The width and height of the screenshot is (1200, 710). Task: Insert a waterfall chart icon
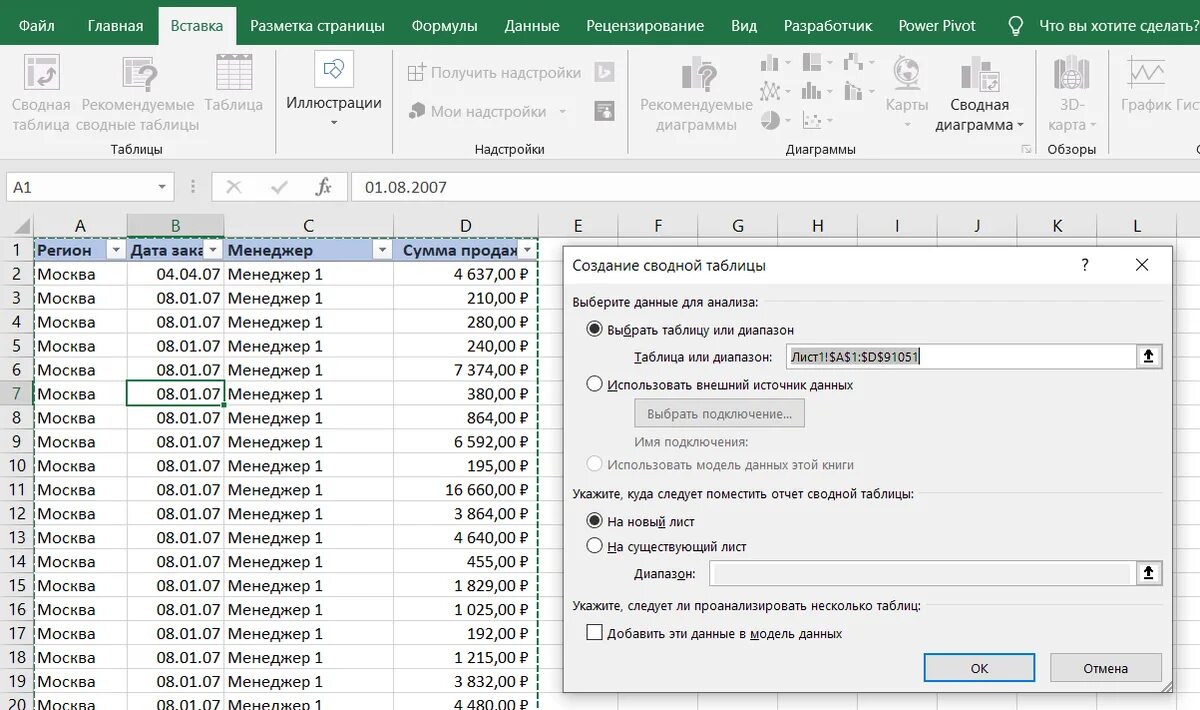pyautogui.click(x=855, y=64)
